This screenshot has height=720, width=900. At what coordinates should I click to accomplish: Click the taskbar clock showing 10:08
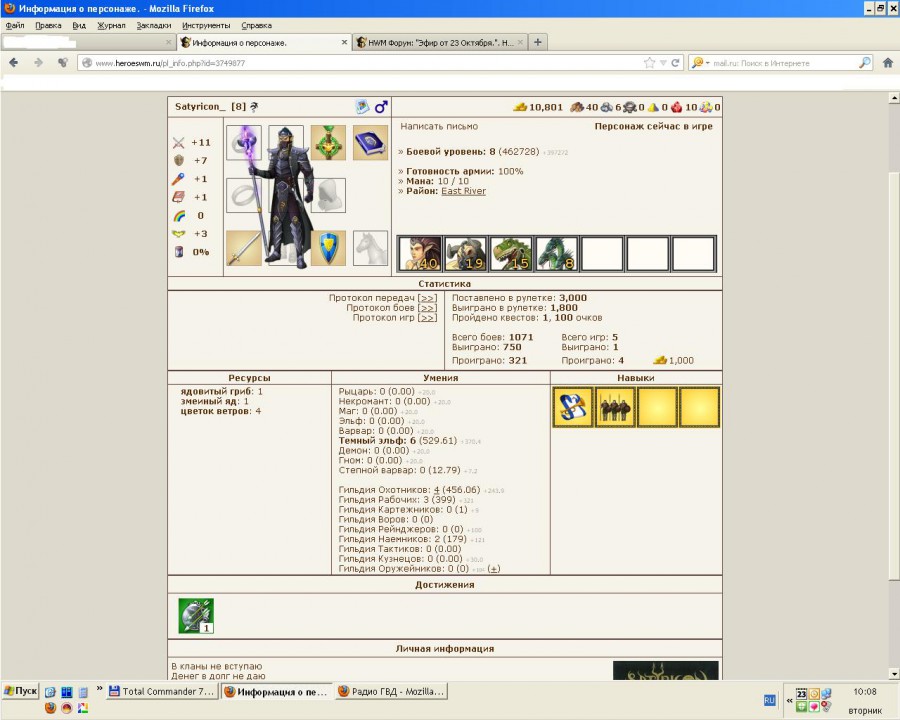pyautogui.click(x=864, y=692)
